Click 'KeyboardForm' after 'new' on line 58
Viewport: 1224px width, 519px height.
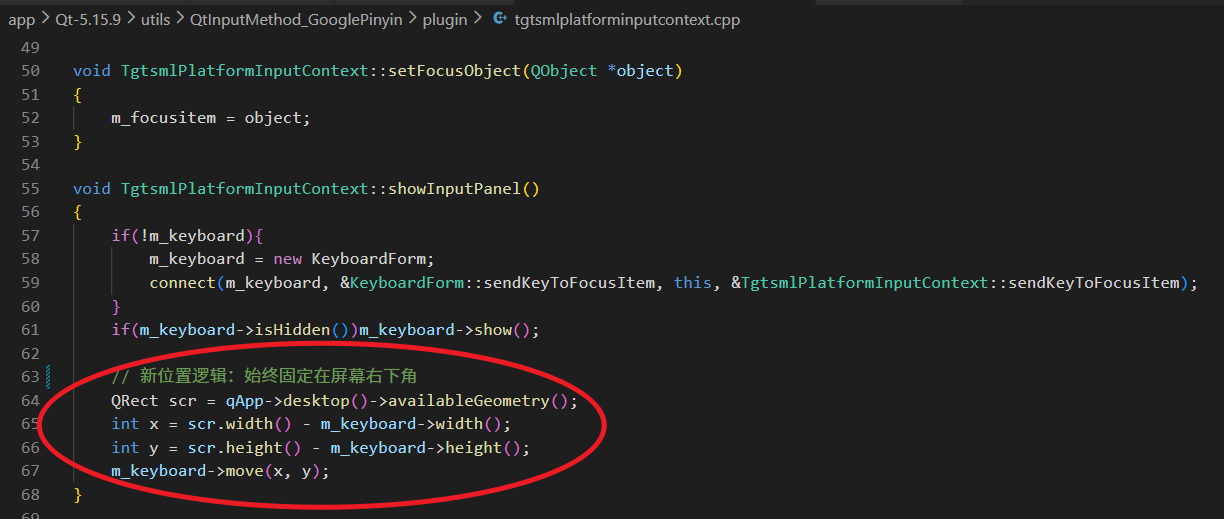[369, 259]
